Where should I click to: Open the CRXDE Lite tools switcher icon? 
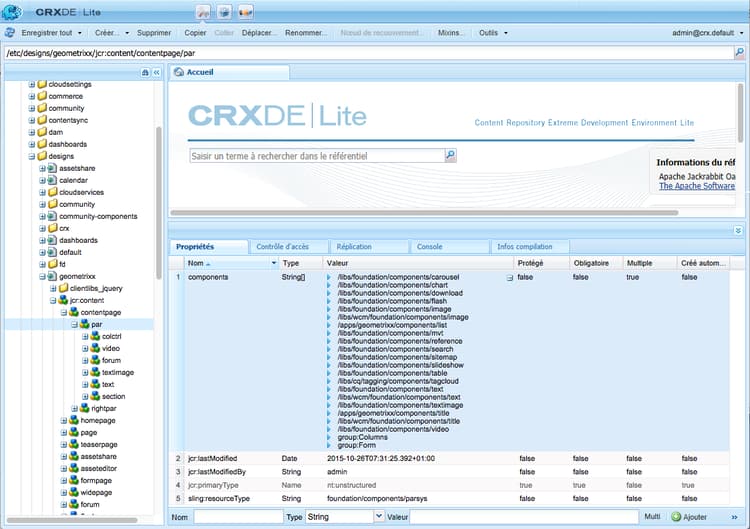[x=203, y=12]
